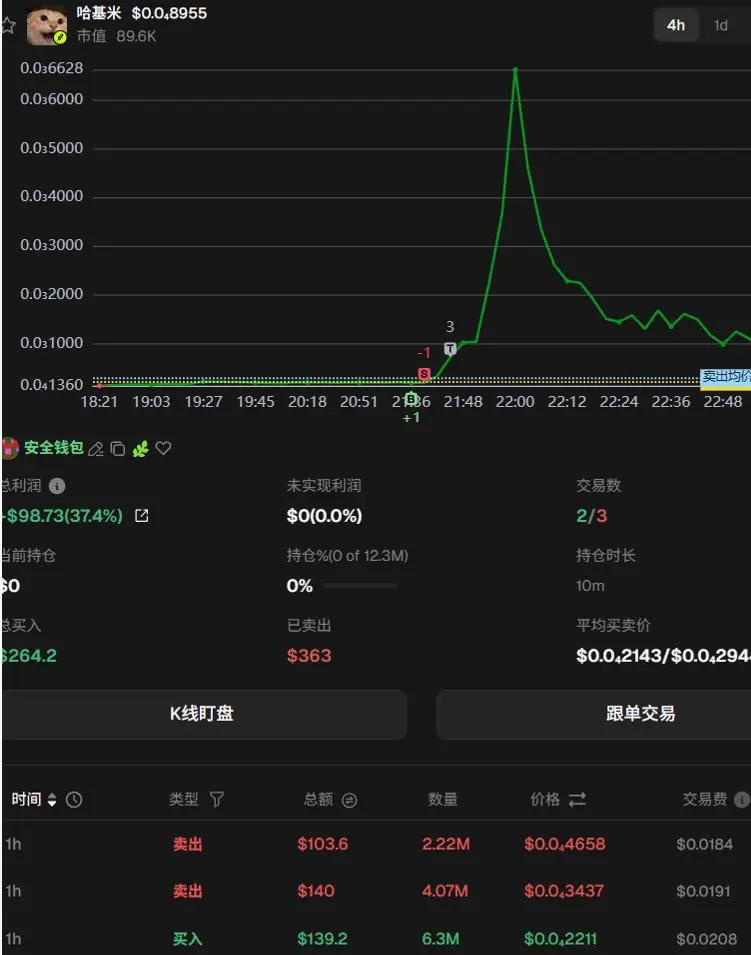Click the 市值 89.6K market cap text
This screenshot has height=955, width=751.
coord(116,37)
